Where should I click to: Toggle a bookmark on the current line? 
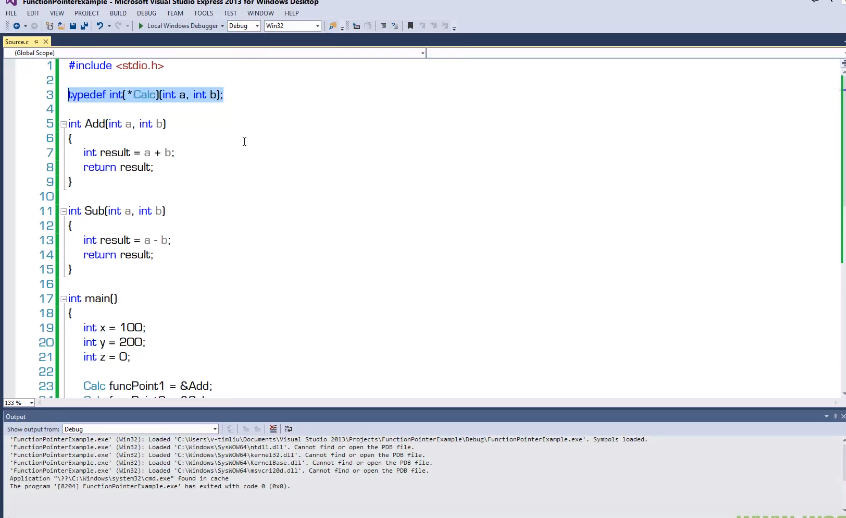[x=410, y=26]
